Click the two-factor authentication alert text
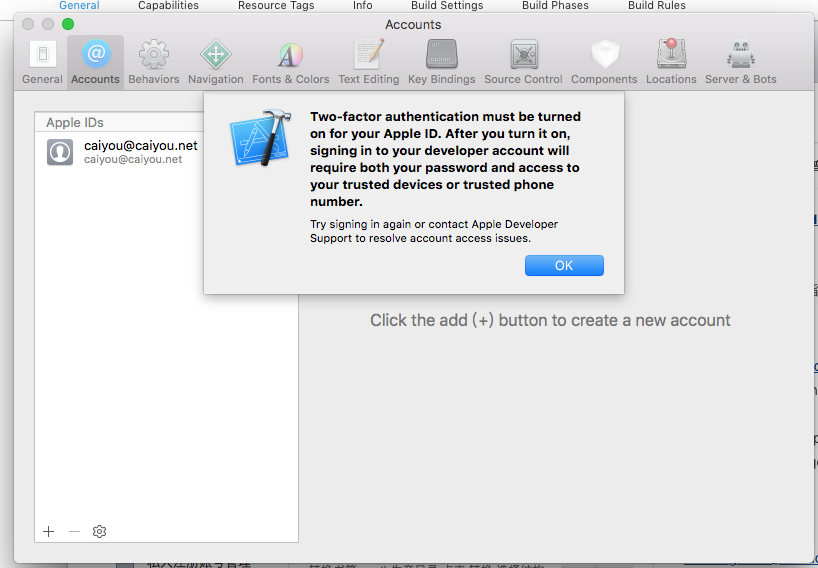The height and width of the screenshot is (568, 818). (445, 159)
